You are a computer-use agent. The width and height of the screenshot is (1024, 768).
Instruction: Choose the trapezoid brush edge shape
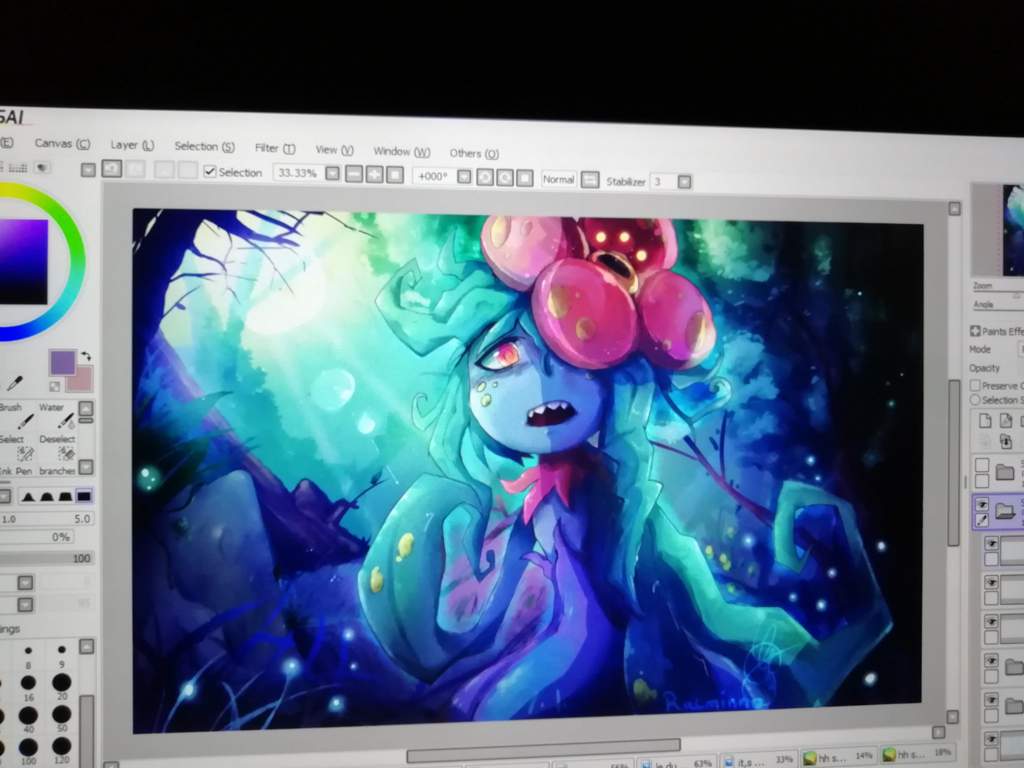(x=65, y=497)
